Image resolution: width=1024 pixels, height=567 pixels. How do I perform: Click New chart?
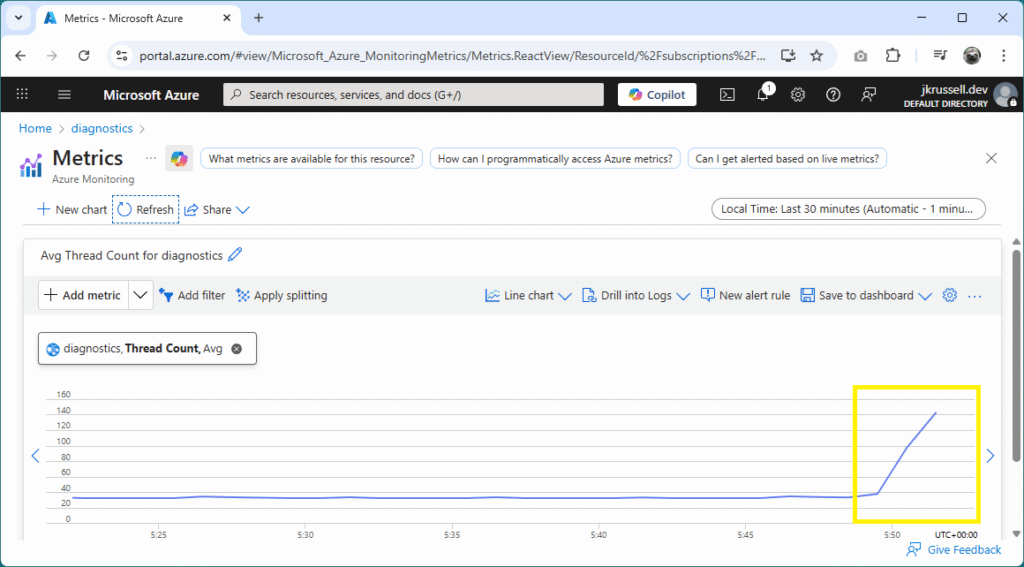[x=72, y=210]
